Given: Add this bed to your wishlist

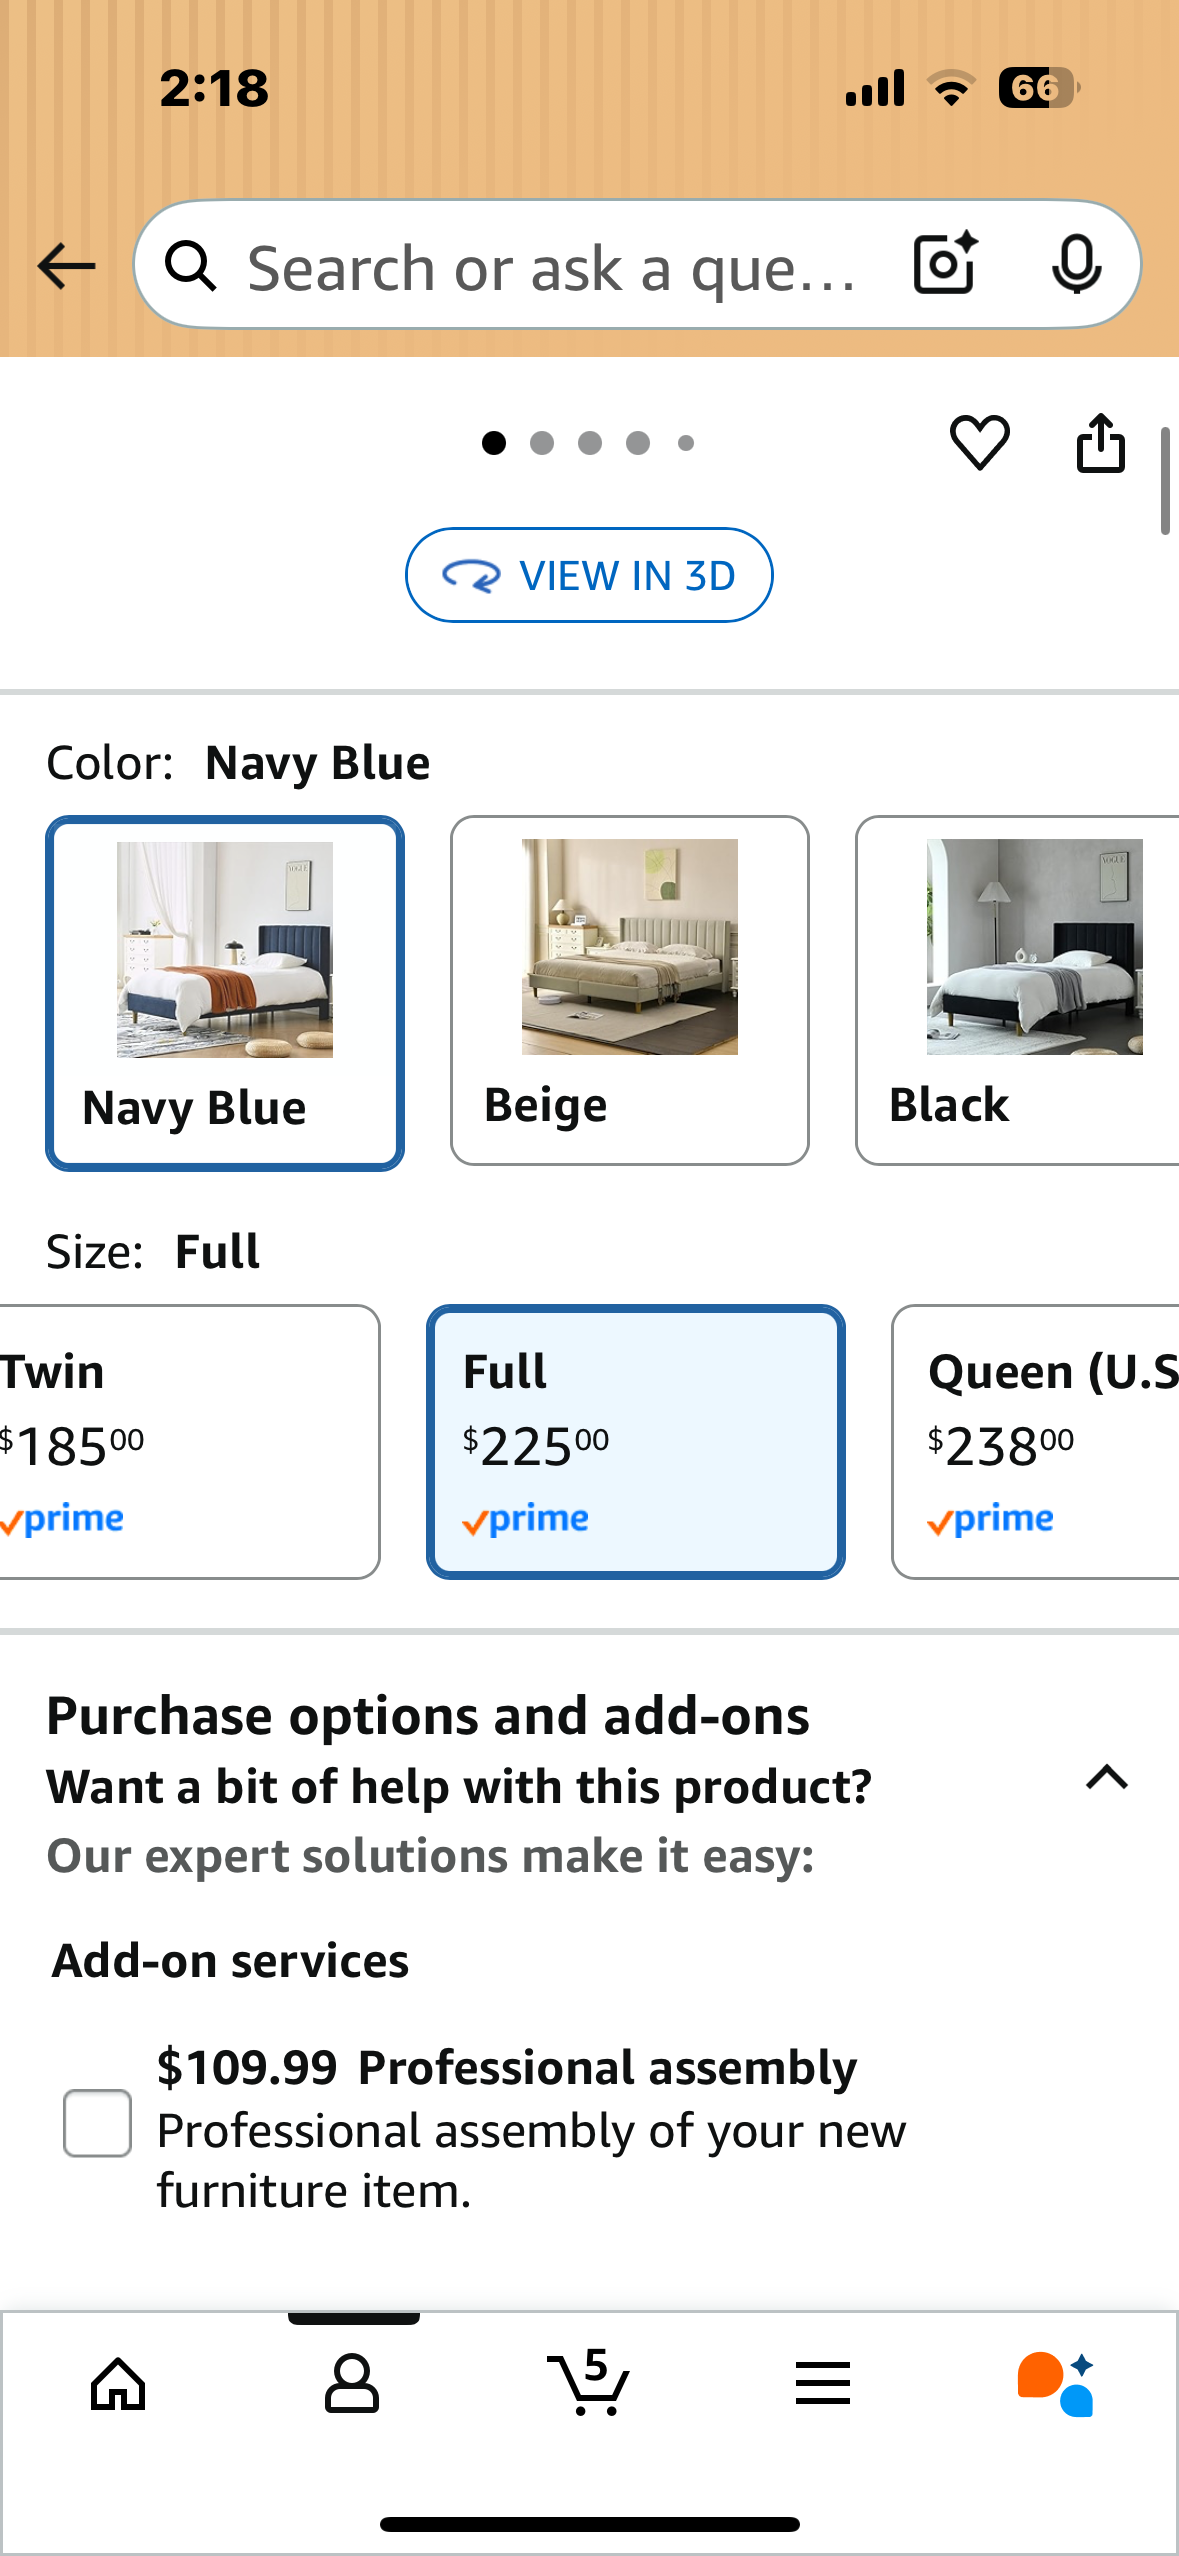Looking at the screenshot, I should tap(979, 443).
